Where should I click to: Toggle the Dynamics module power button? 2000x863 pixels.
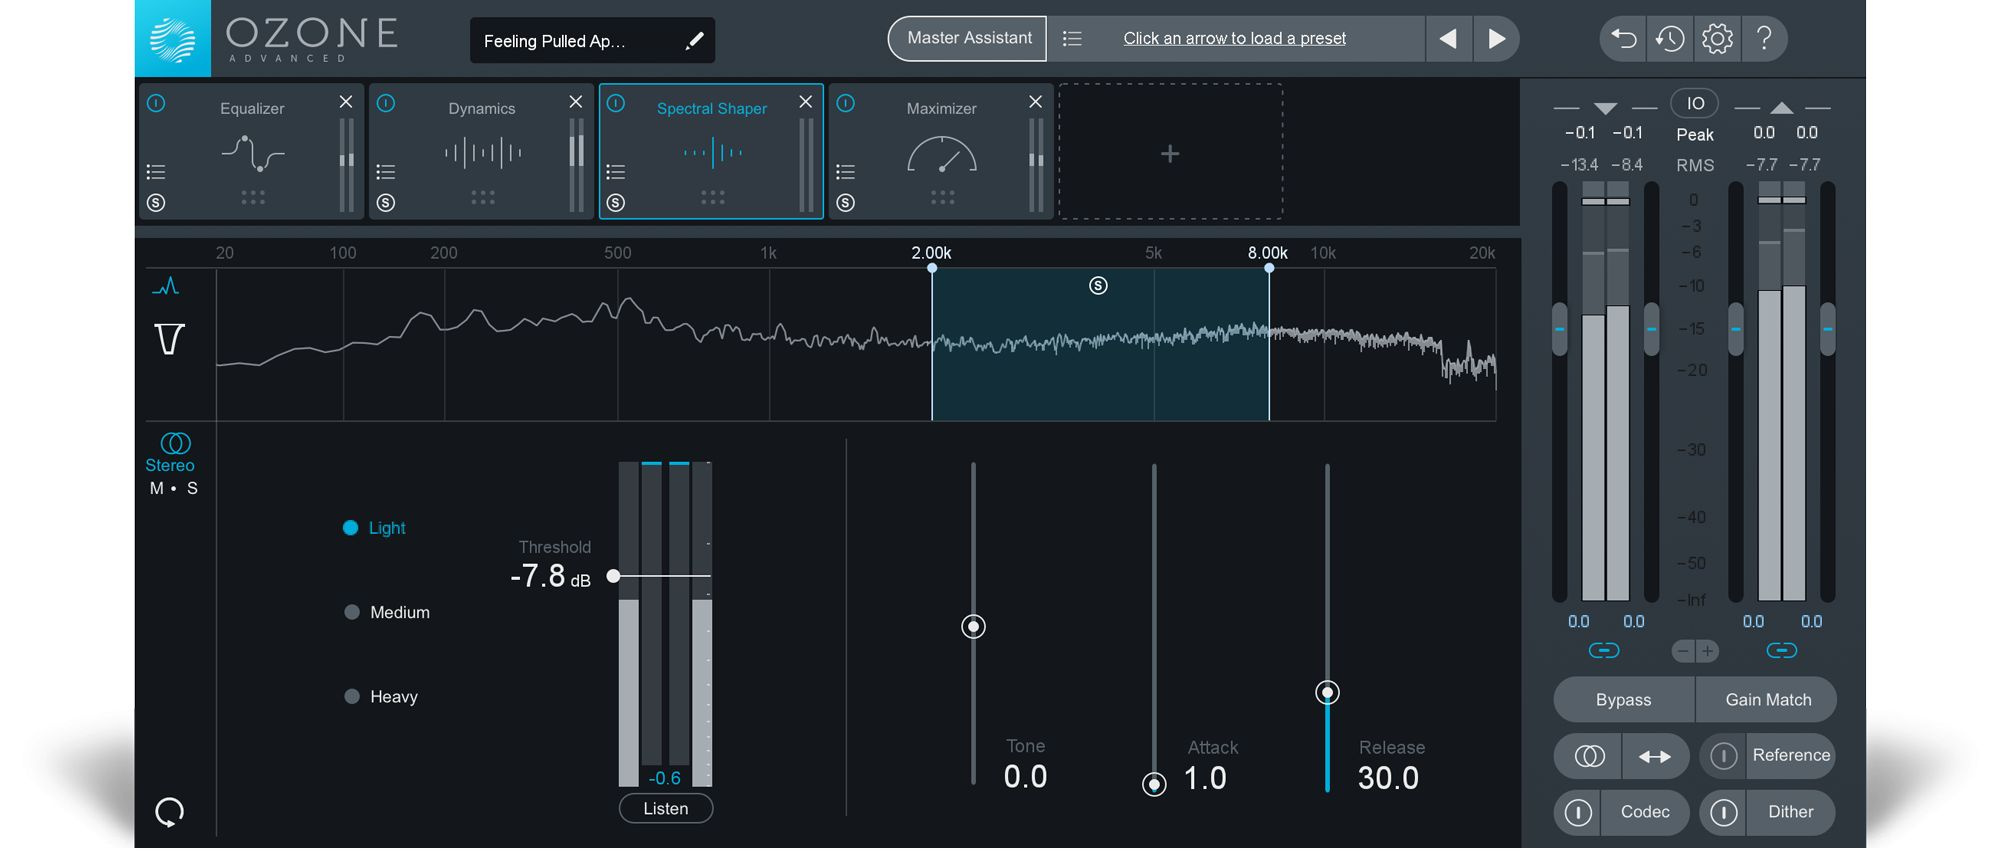[386, 104]
